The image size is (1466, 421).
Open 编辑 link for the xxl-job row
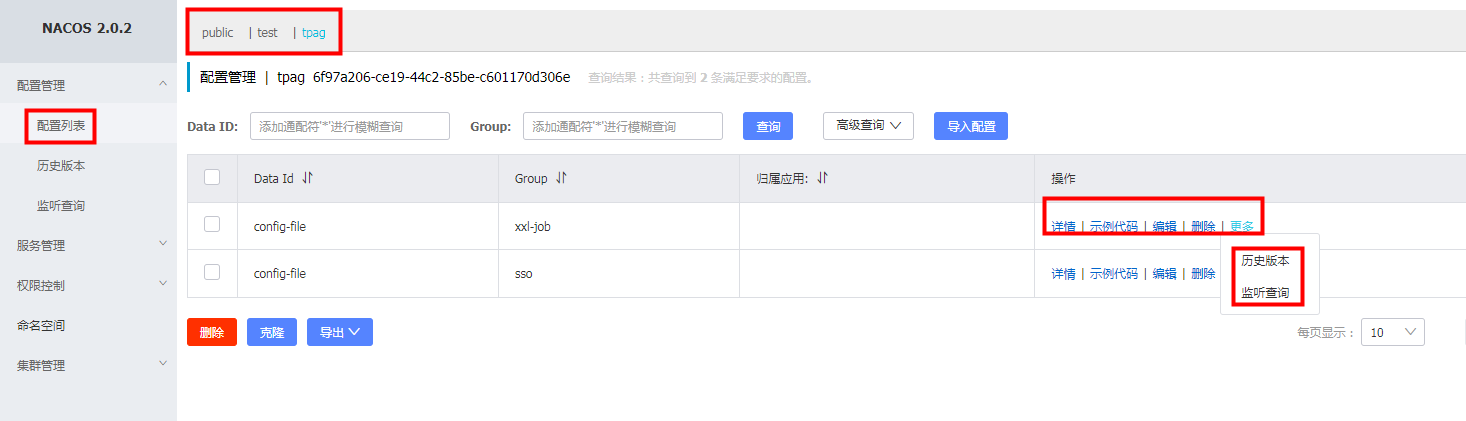coord(1164,226)
